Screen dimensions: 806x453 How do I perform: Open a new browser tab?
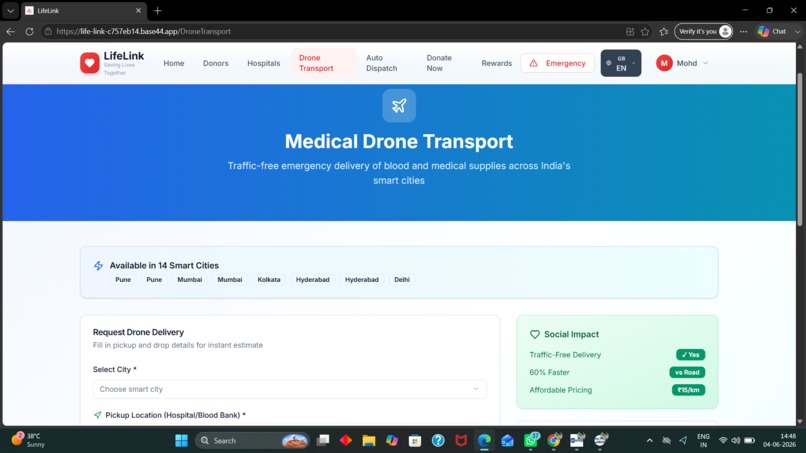157,10
